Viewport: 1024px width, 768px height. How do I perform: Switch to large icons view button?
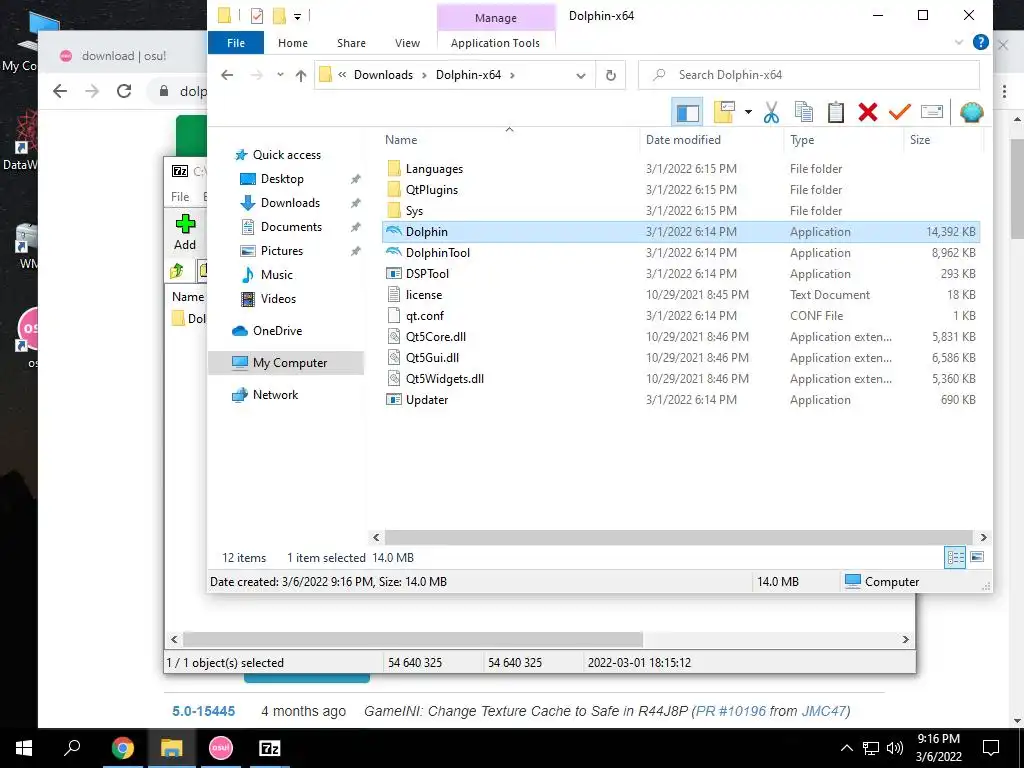978,558
